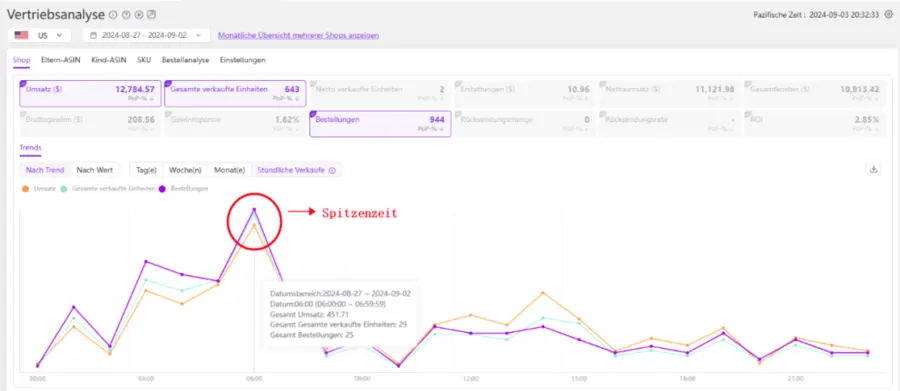Toggle the Gesamte verkaufte Einheiten card
The image size is (900, 391).
coord(235,94)
